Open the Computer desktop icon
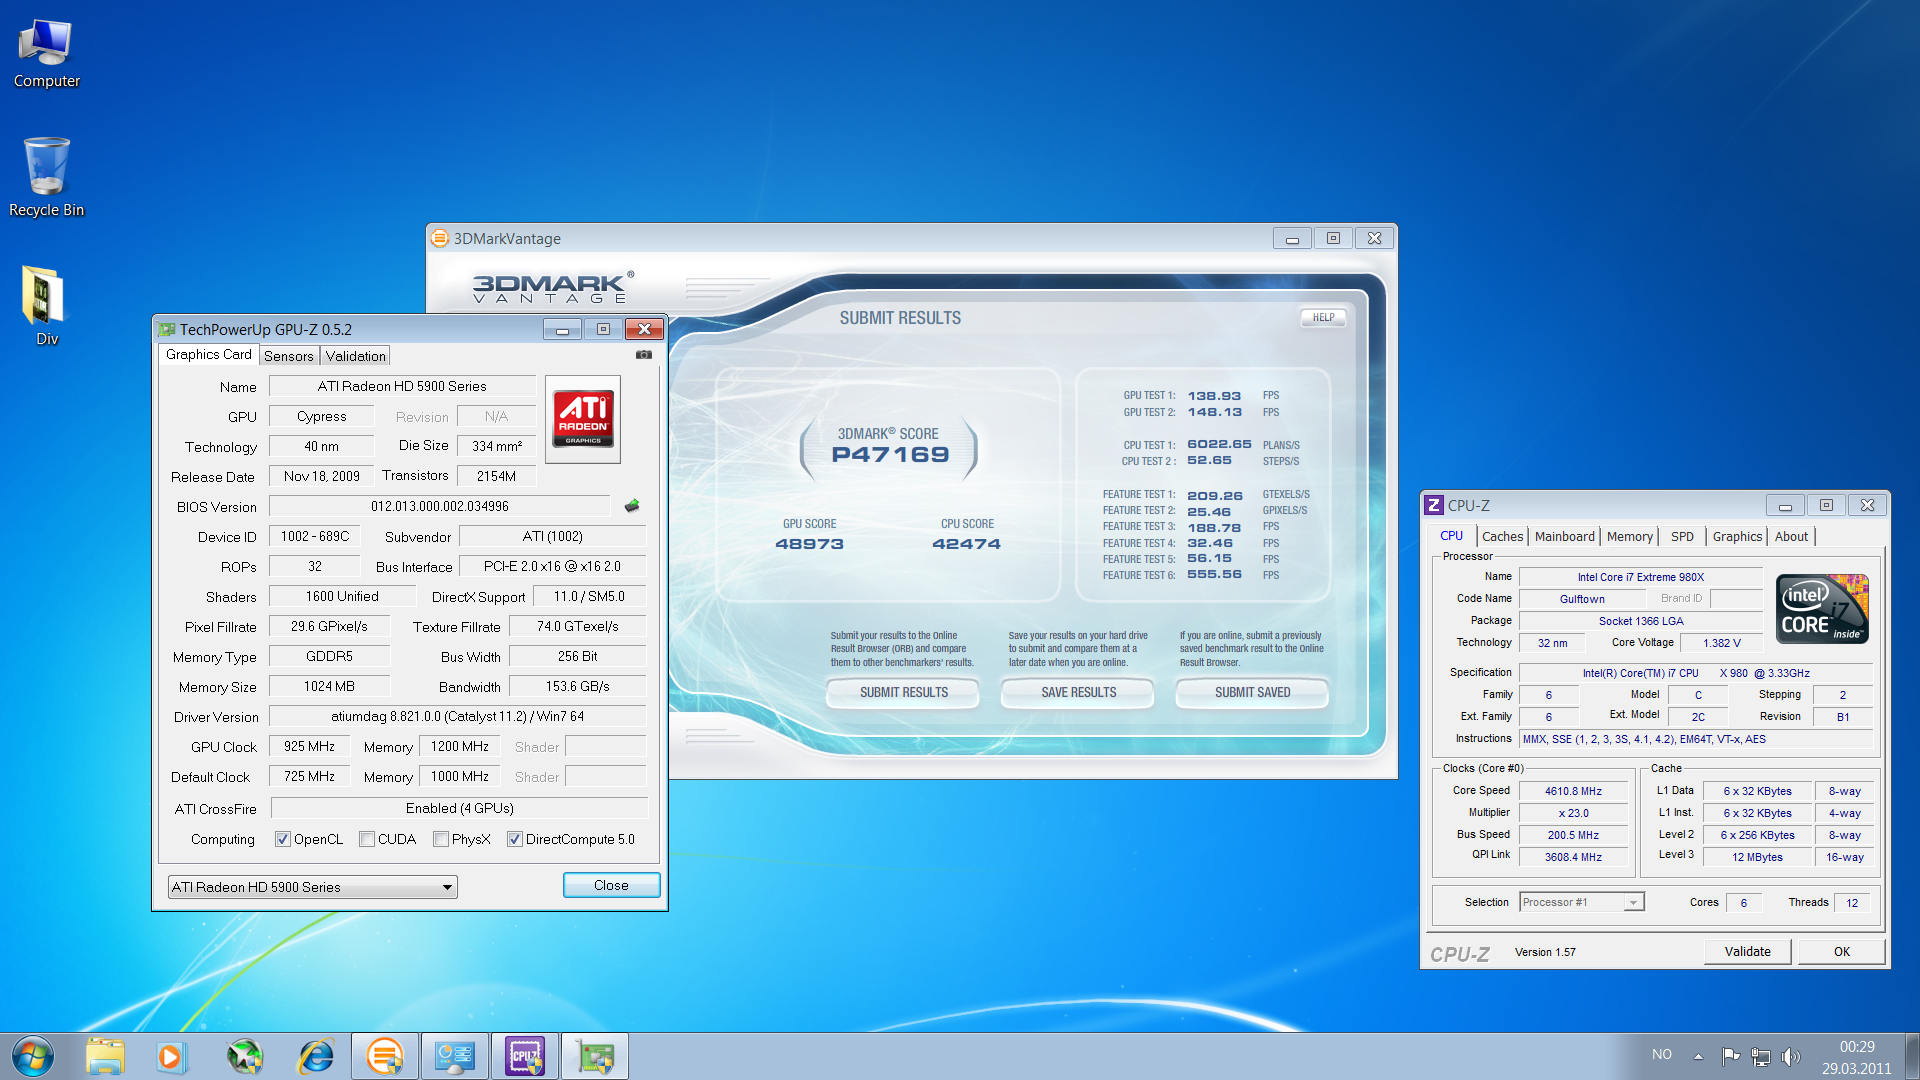The height and width of the screenshot is (1080, 1920). 46,54
